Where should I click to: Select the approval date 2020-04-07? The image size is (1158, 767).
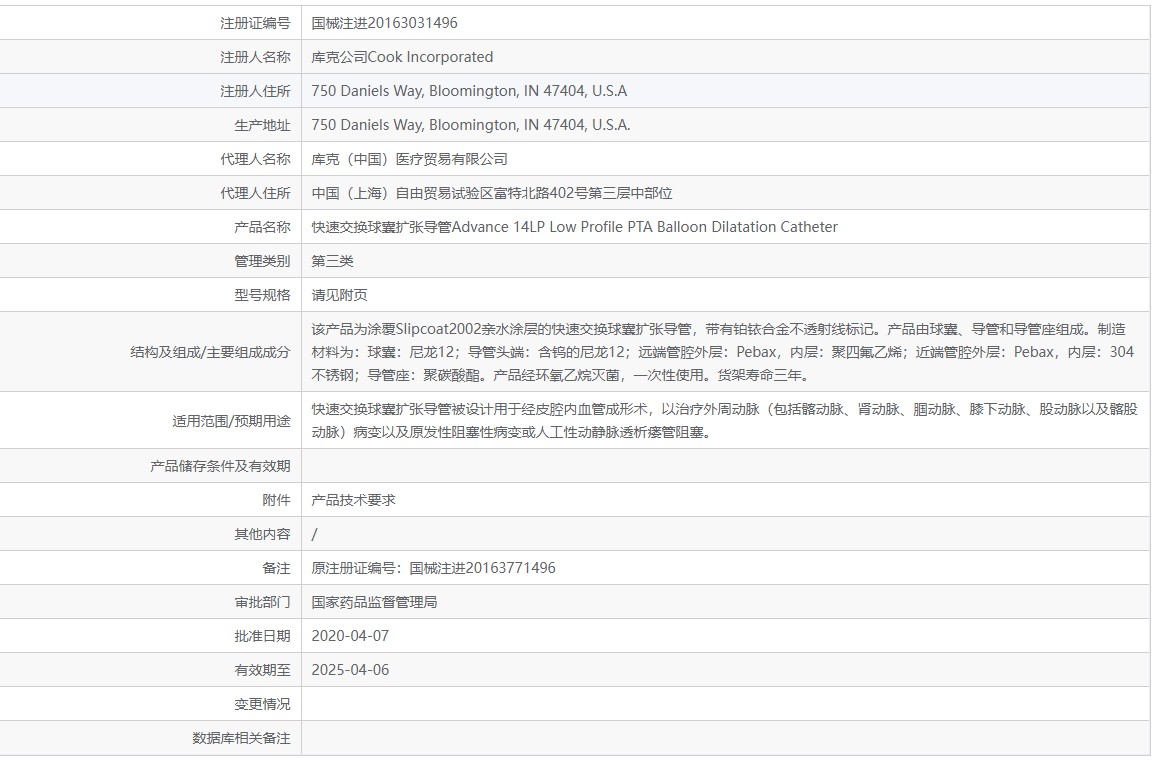coord(350,636)
